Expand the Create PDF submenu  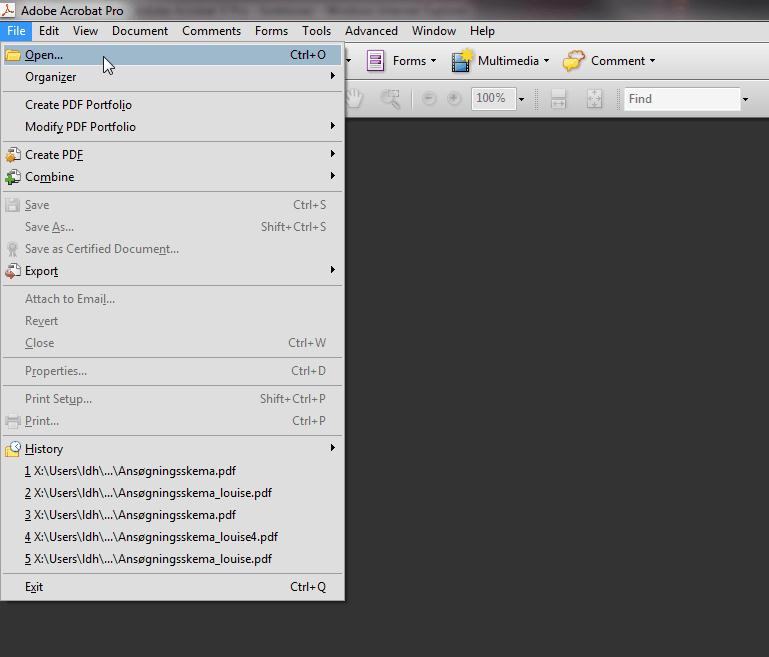pyautogui.click(x=333, y=153)
